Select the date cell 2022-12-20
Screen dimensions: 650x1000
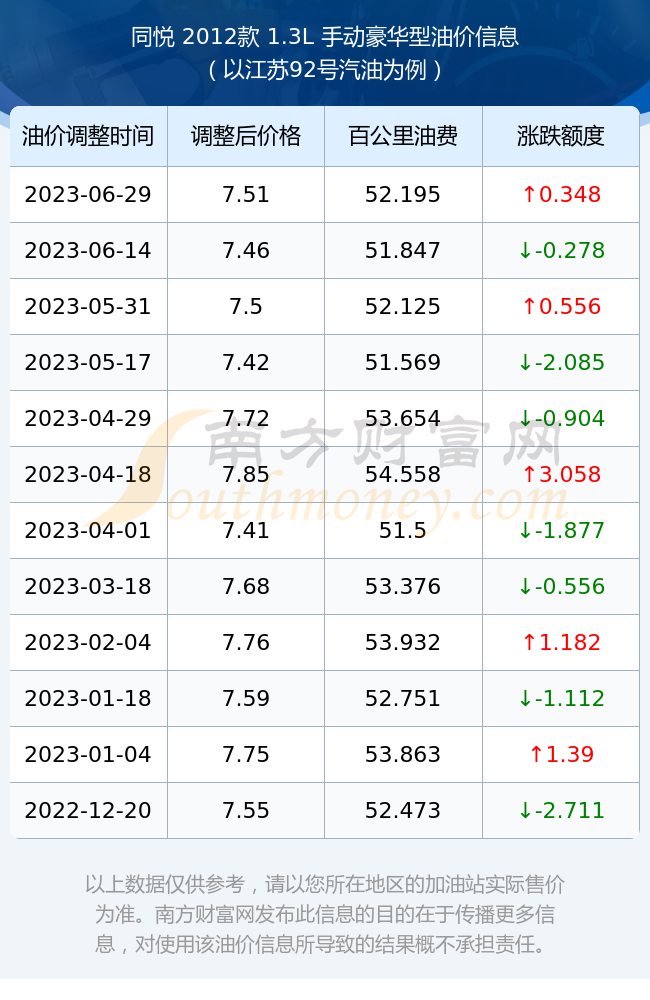pyautogui.click(x=88, y=811)
